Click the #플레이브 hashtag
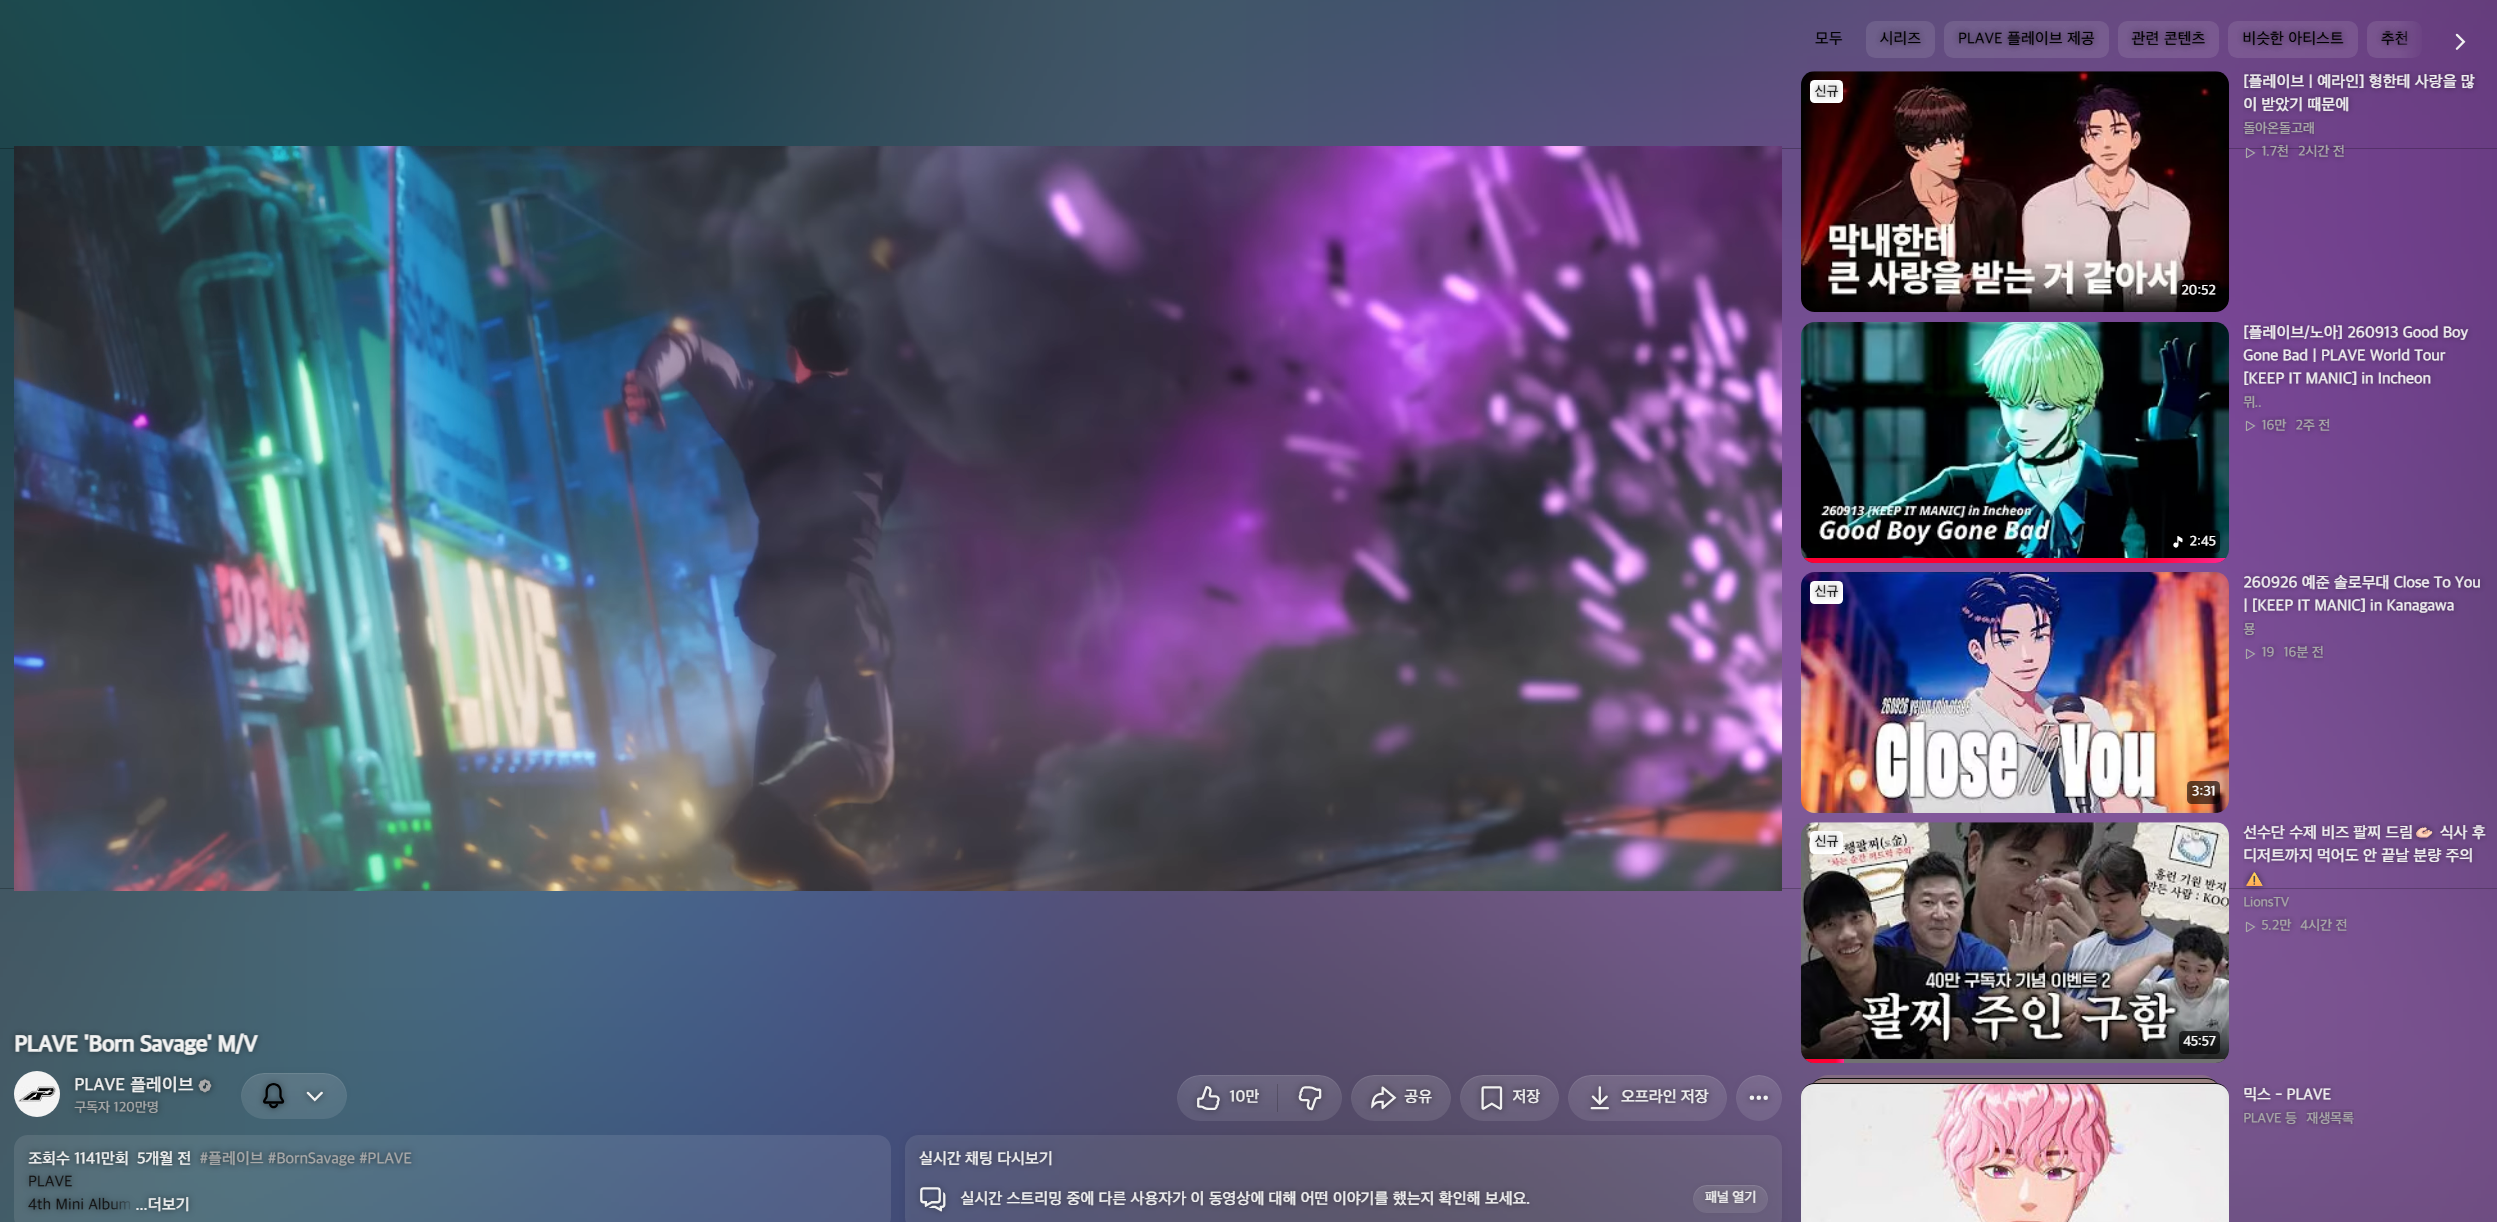The width and height of the screenshot is (2497, 1222). (231, 1158)
